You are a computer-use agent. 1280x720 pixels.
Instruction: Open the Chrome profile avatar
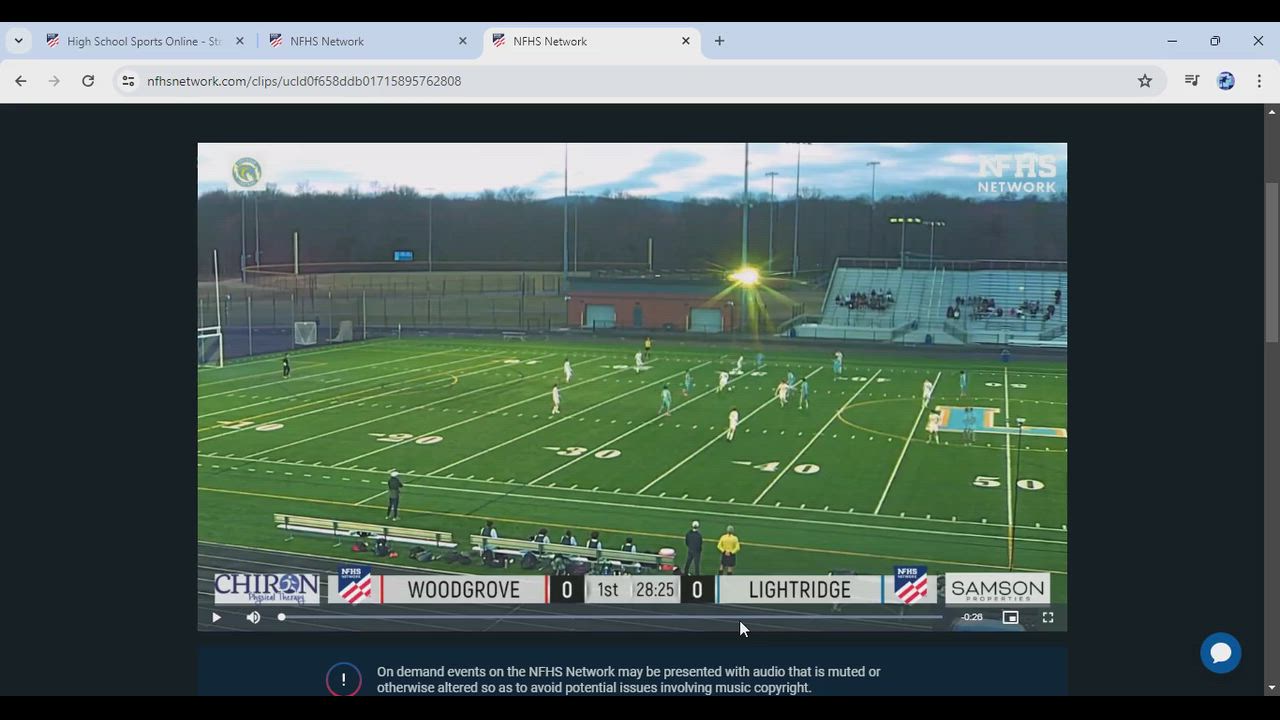coord(1225,81)
